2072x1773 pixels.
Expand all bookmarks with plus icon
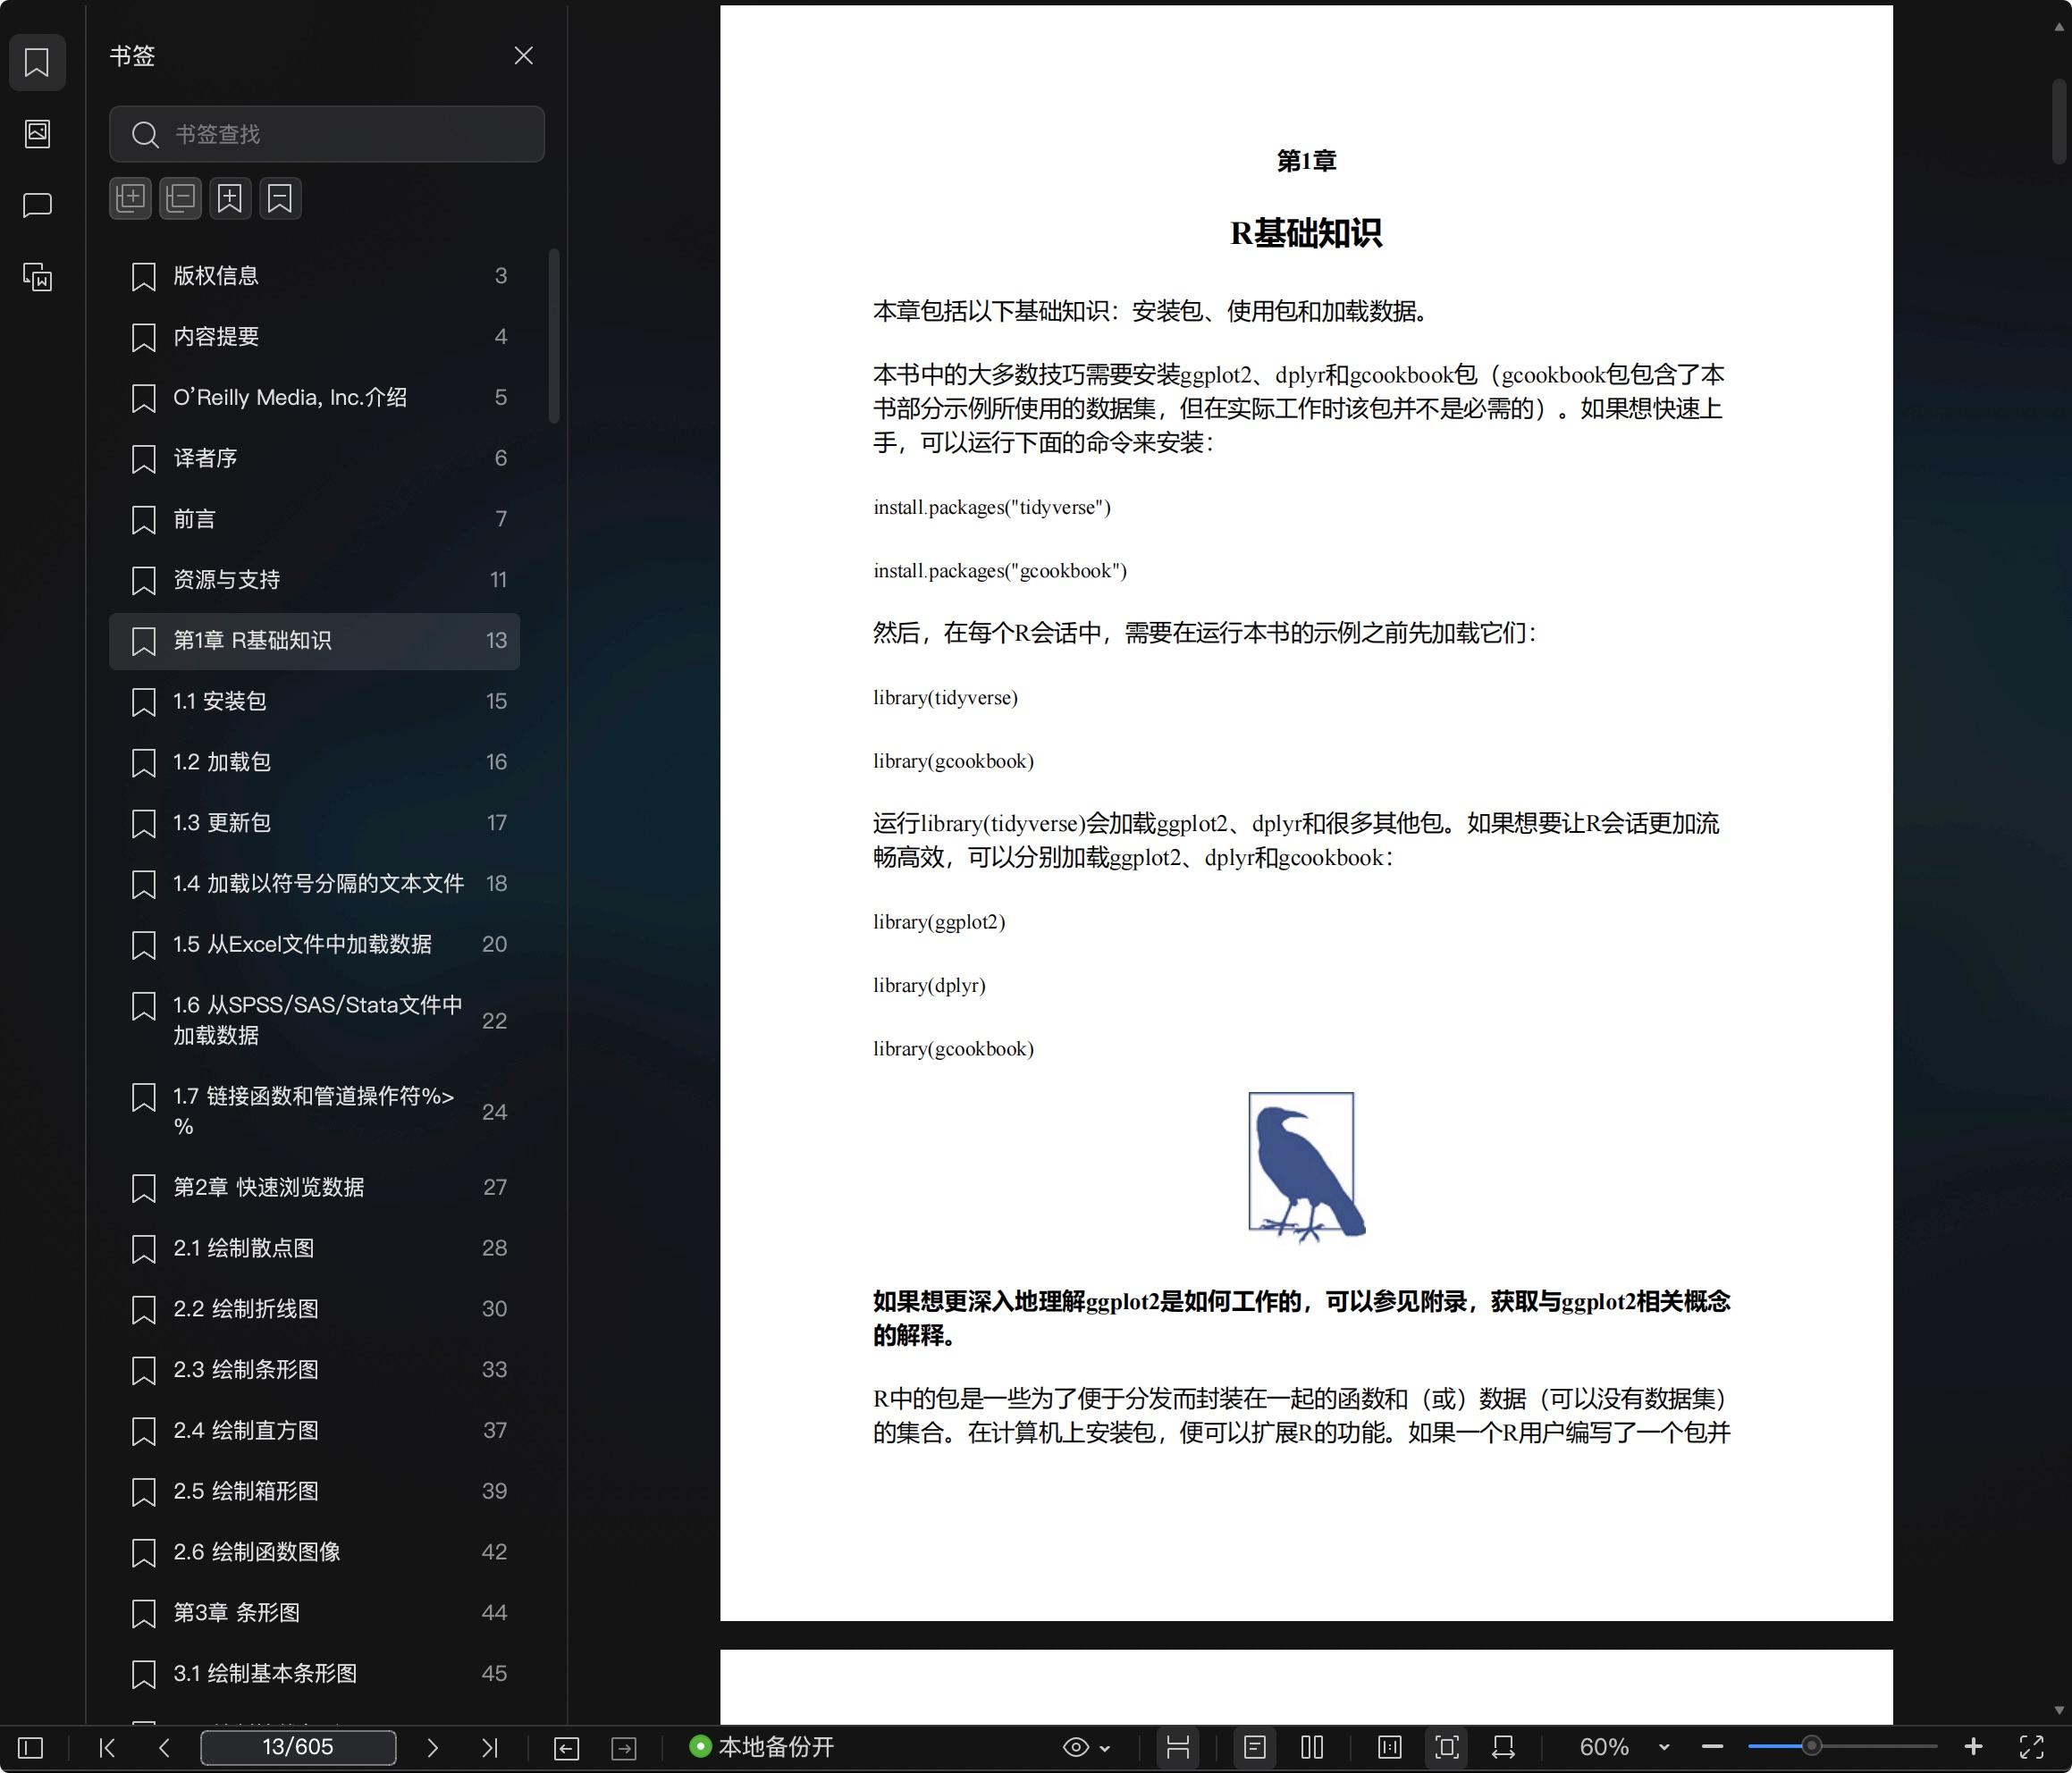coord(131,198)
